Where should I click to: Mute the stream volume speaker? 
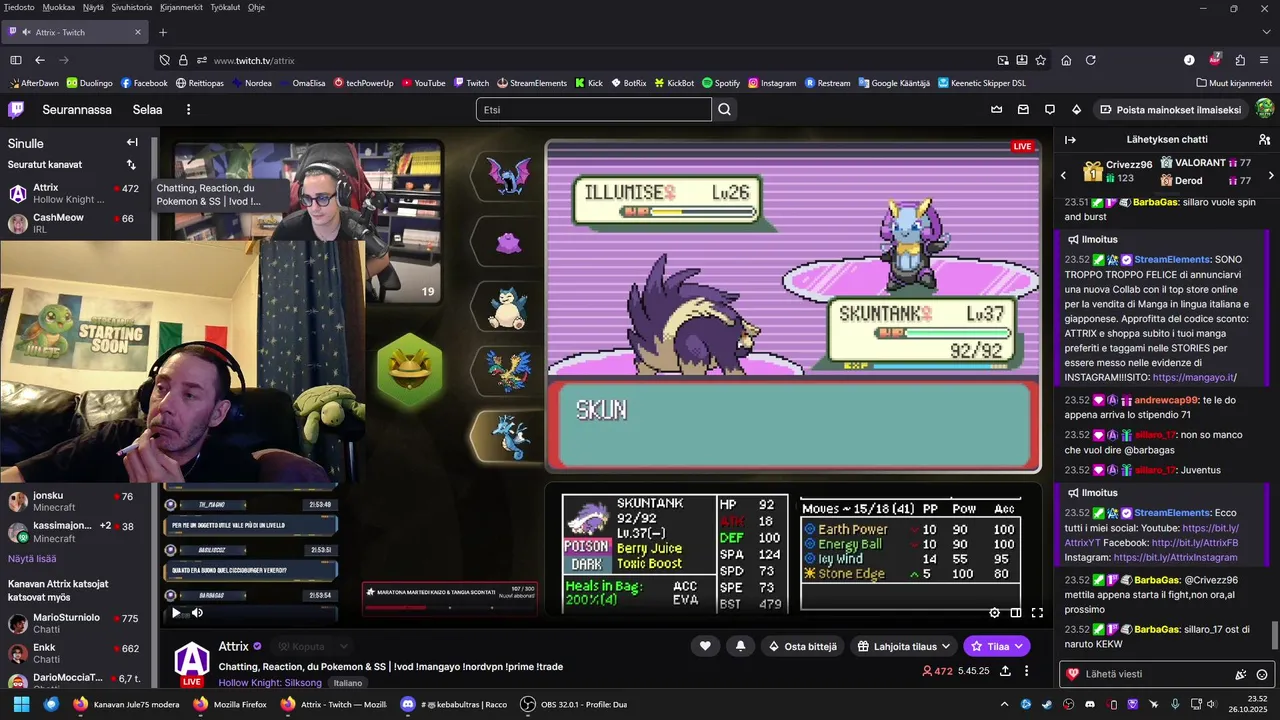pos(197,613)
